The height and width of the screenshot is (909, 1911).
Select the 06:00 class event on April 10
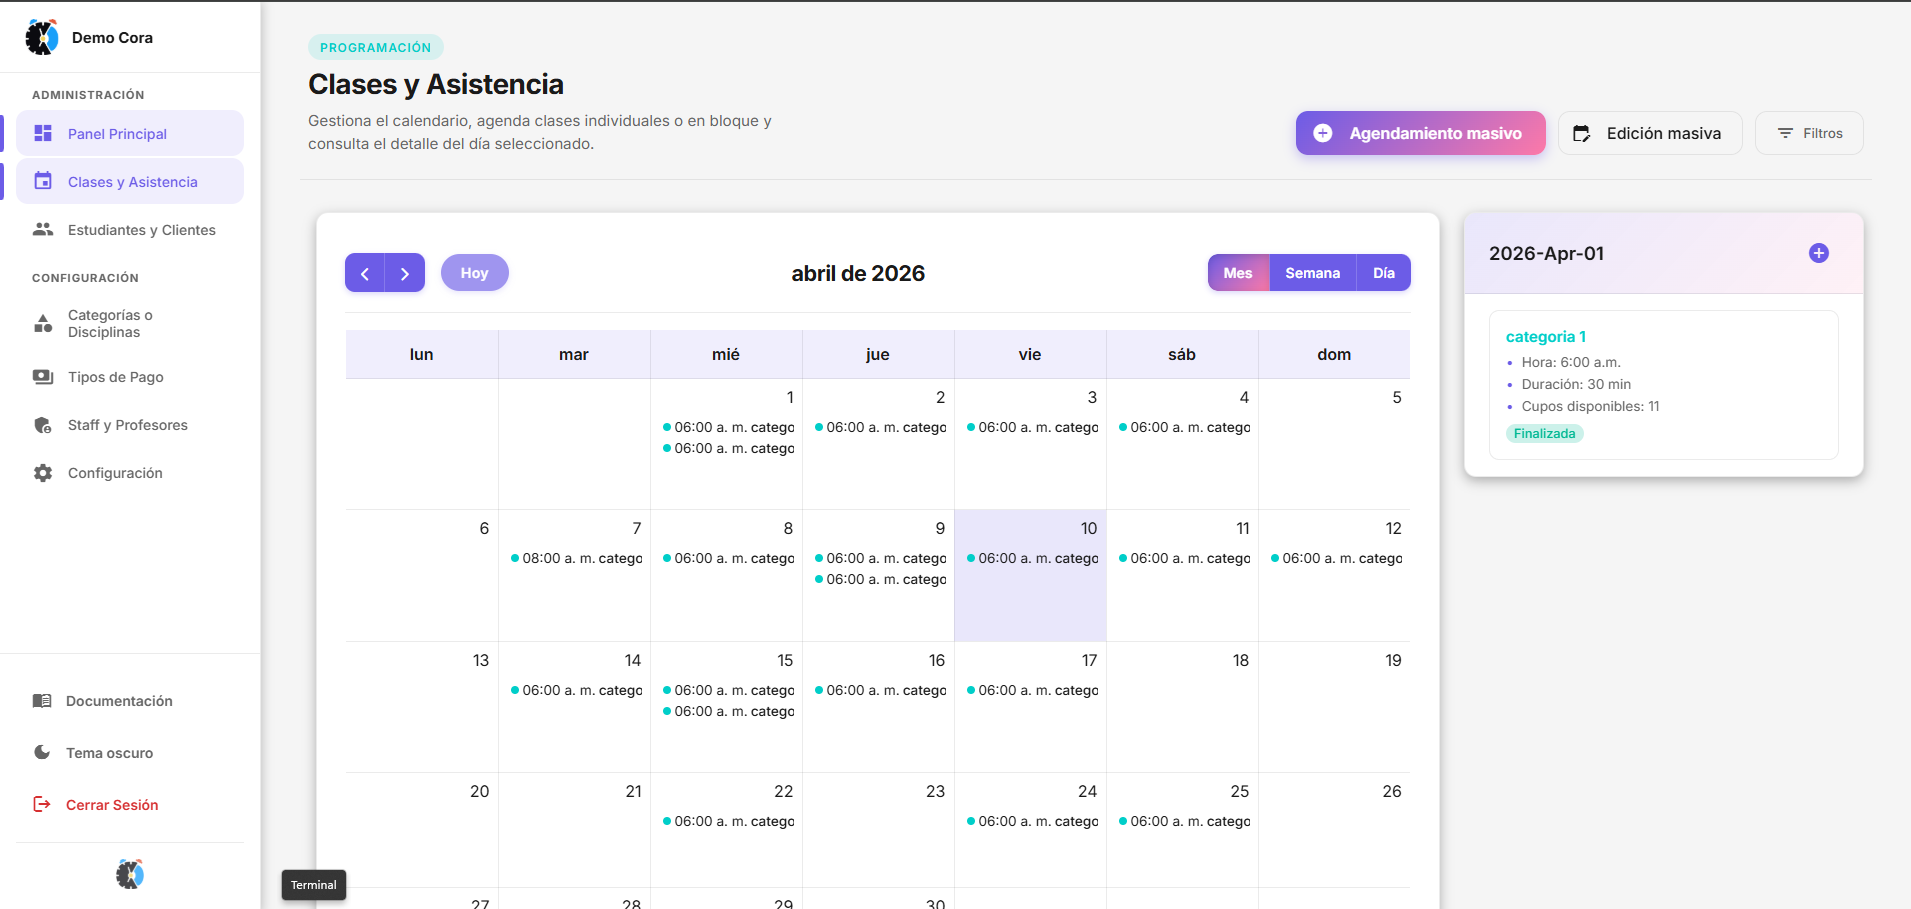1032,558
